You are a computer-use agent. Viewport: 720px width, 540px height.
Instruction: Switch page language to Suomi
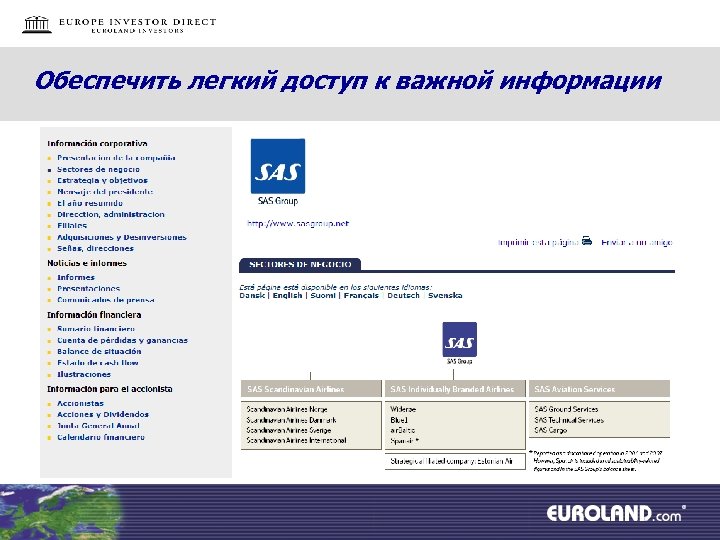point(323,295)
